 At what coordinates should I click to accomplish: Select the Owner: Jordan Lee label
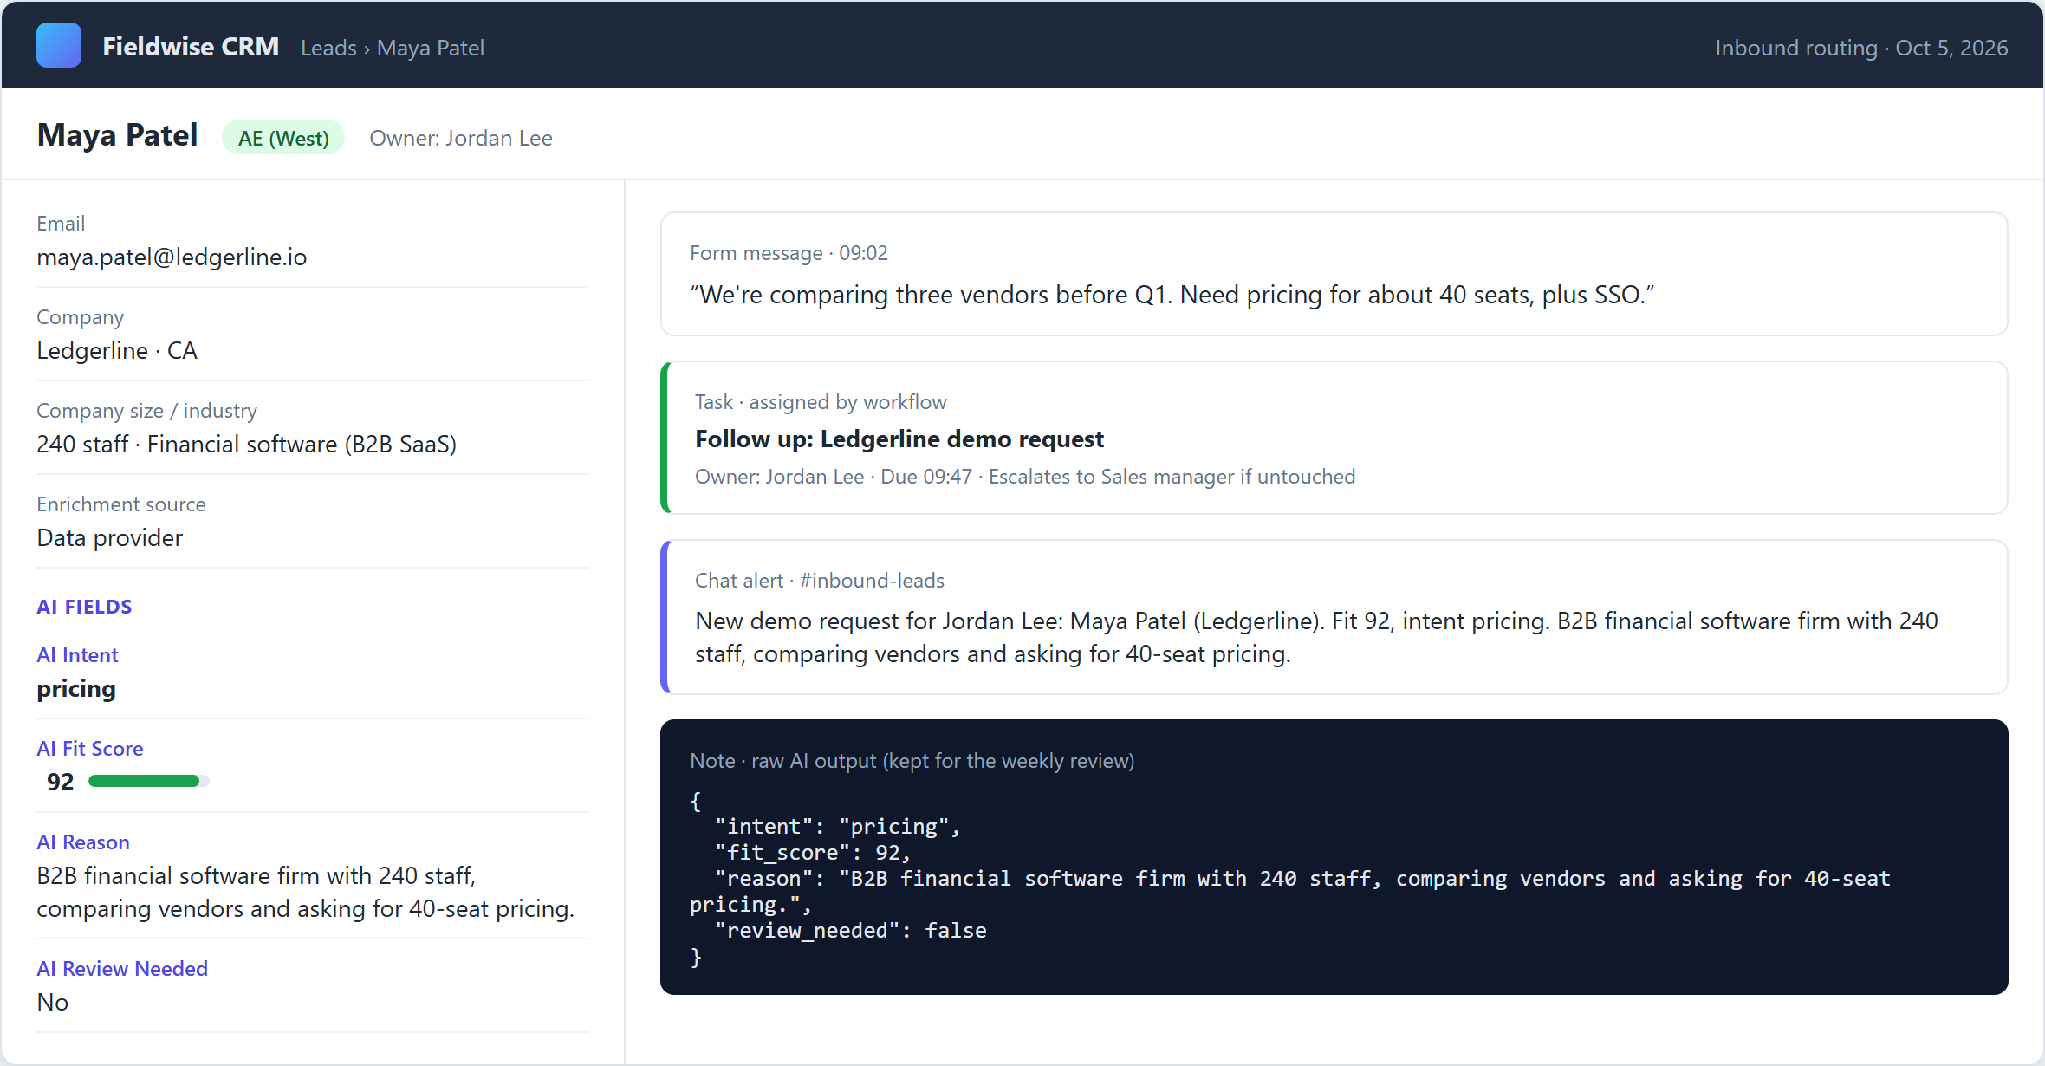tap(461, 138)
